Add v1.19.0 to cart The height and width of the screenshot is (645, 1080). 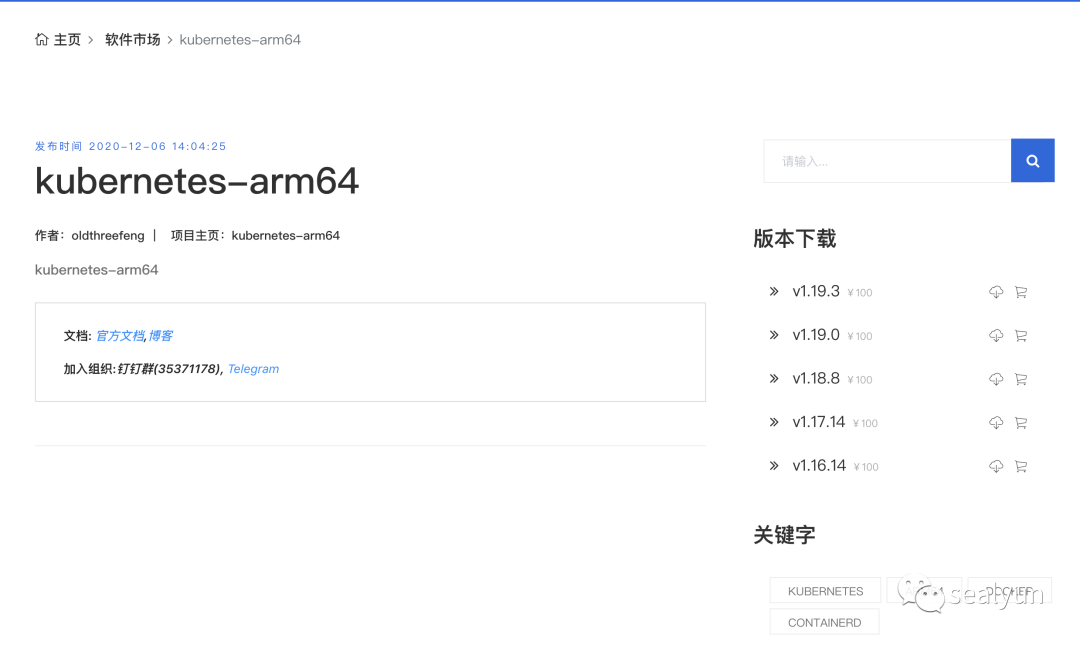(1021, 336)
